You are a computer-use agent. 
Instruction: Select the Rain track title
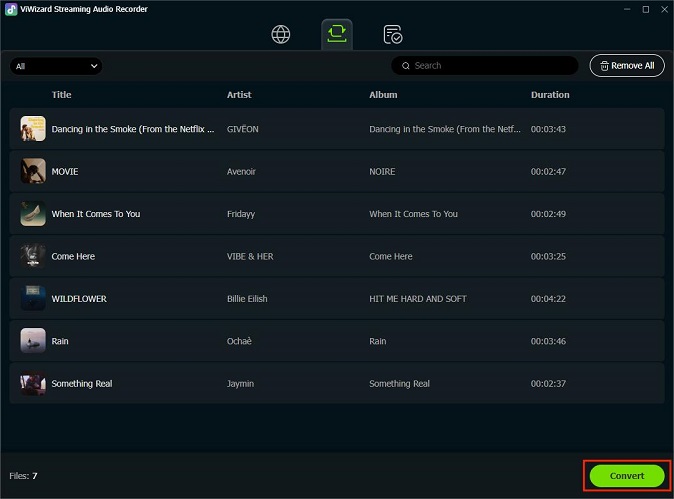point(60,341)
